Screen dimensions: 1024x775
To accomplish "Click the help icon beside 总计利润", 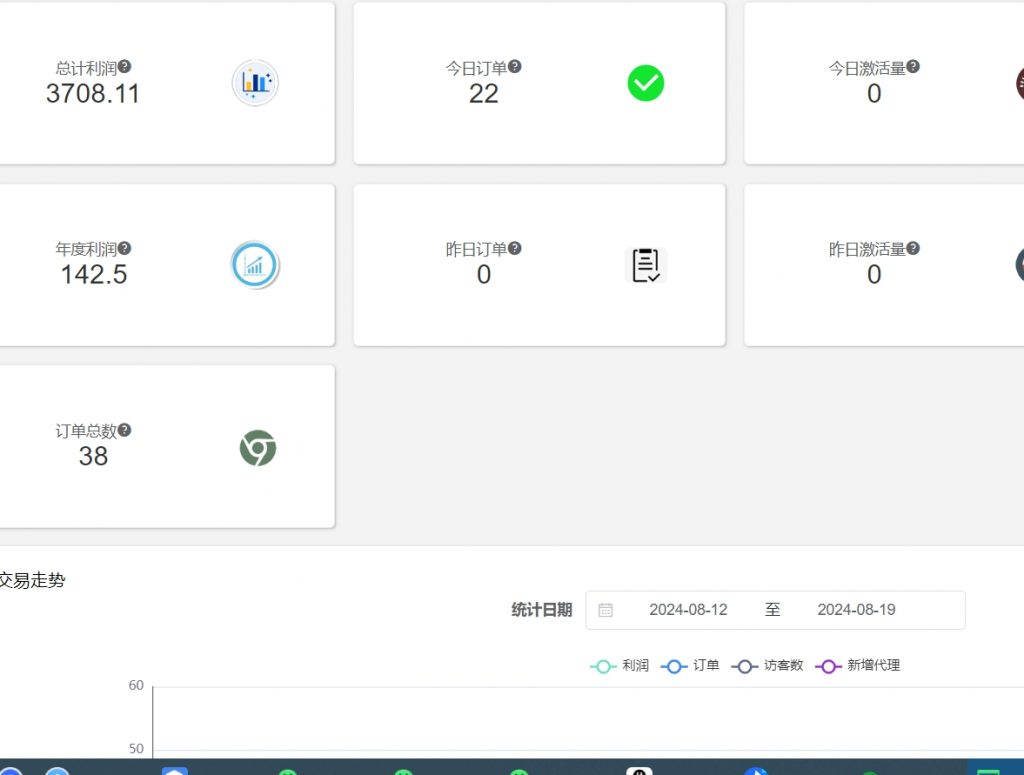I will (125, 67).
